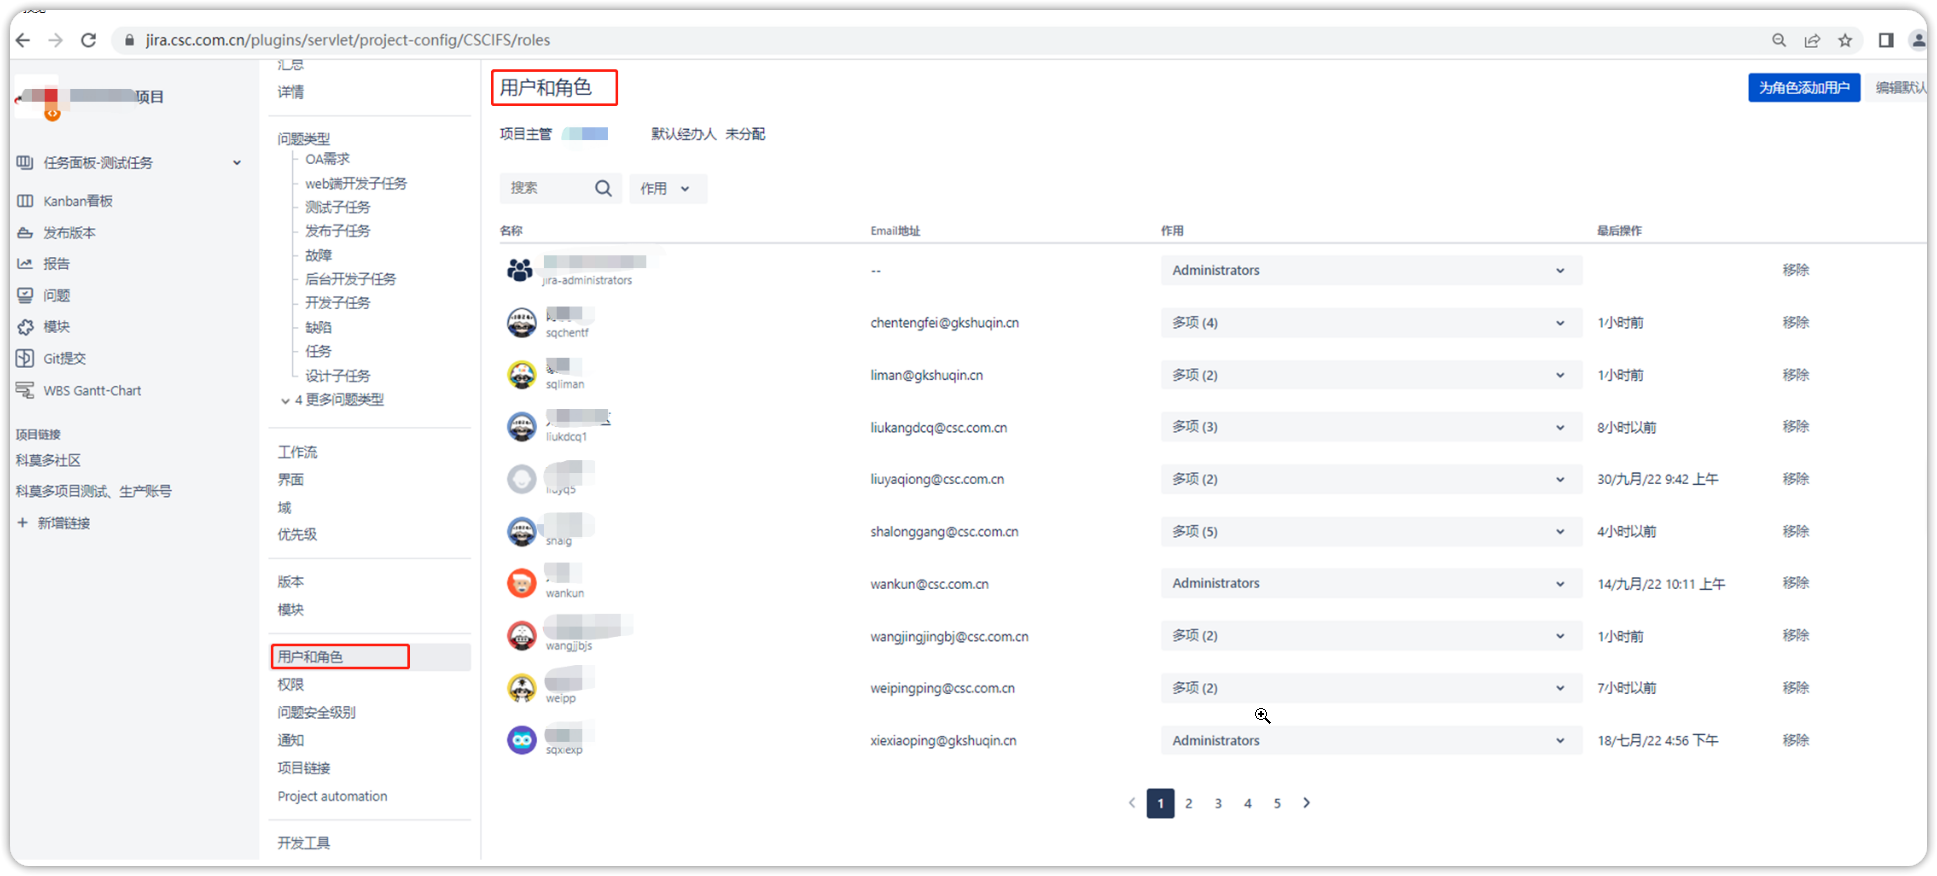Viewport: 1937px width, 876px height.
Task: Click the browser forward arrow
Action: tap(56, 40)
